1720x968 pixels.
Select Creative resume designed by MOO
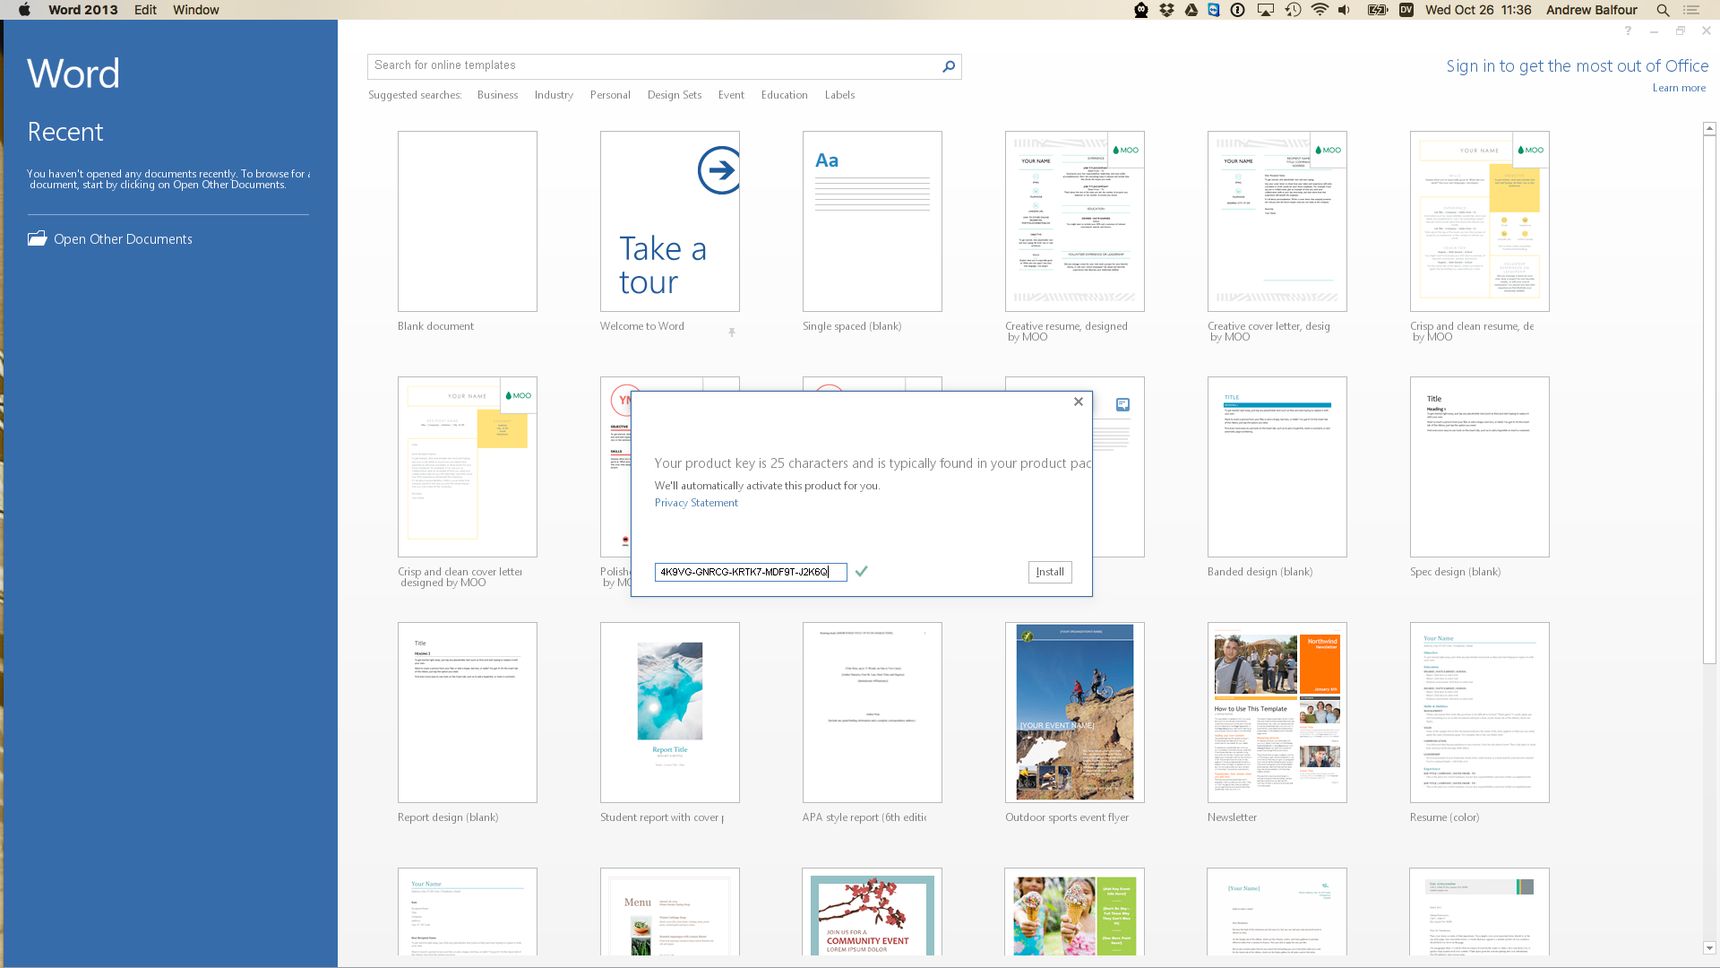1075,221
